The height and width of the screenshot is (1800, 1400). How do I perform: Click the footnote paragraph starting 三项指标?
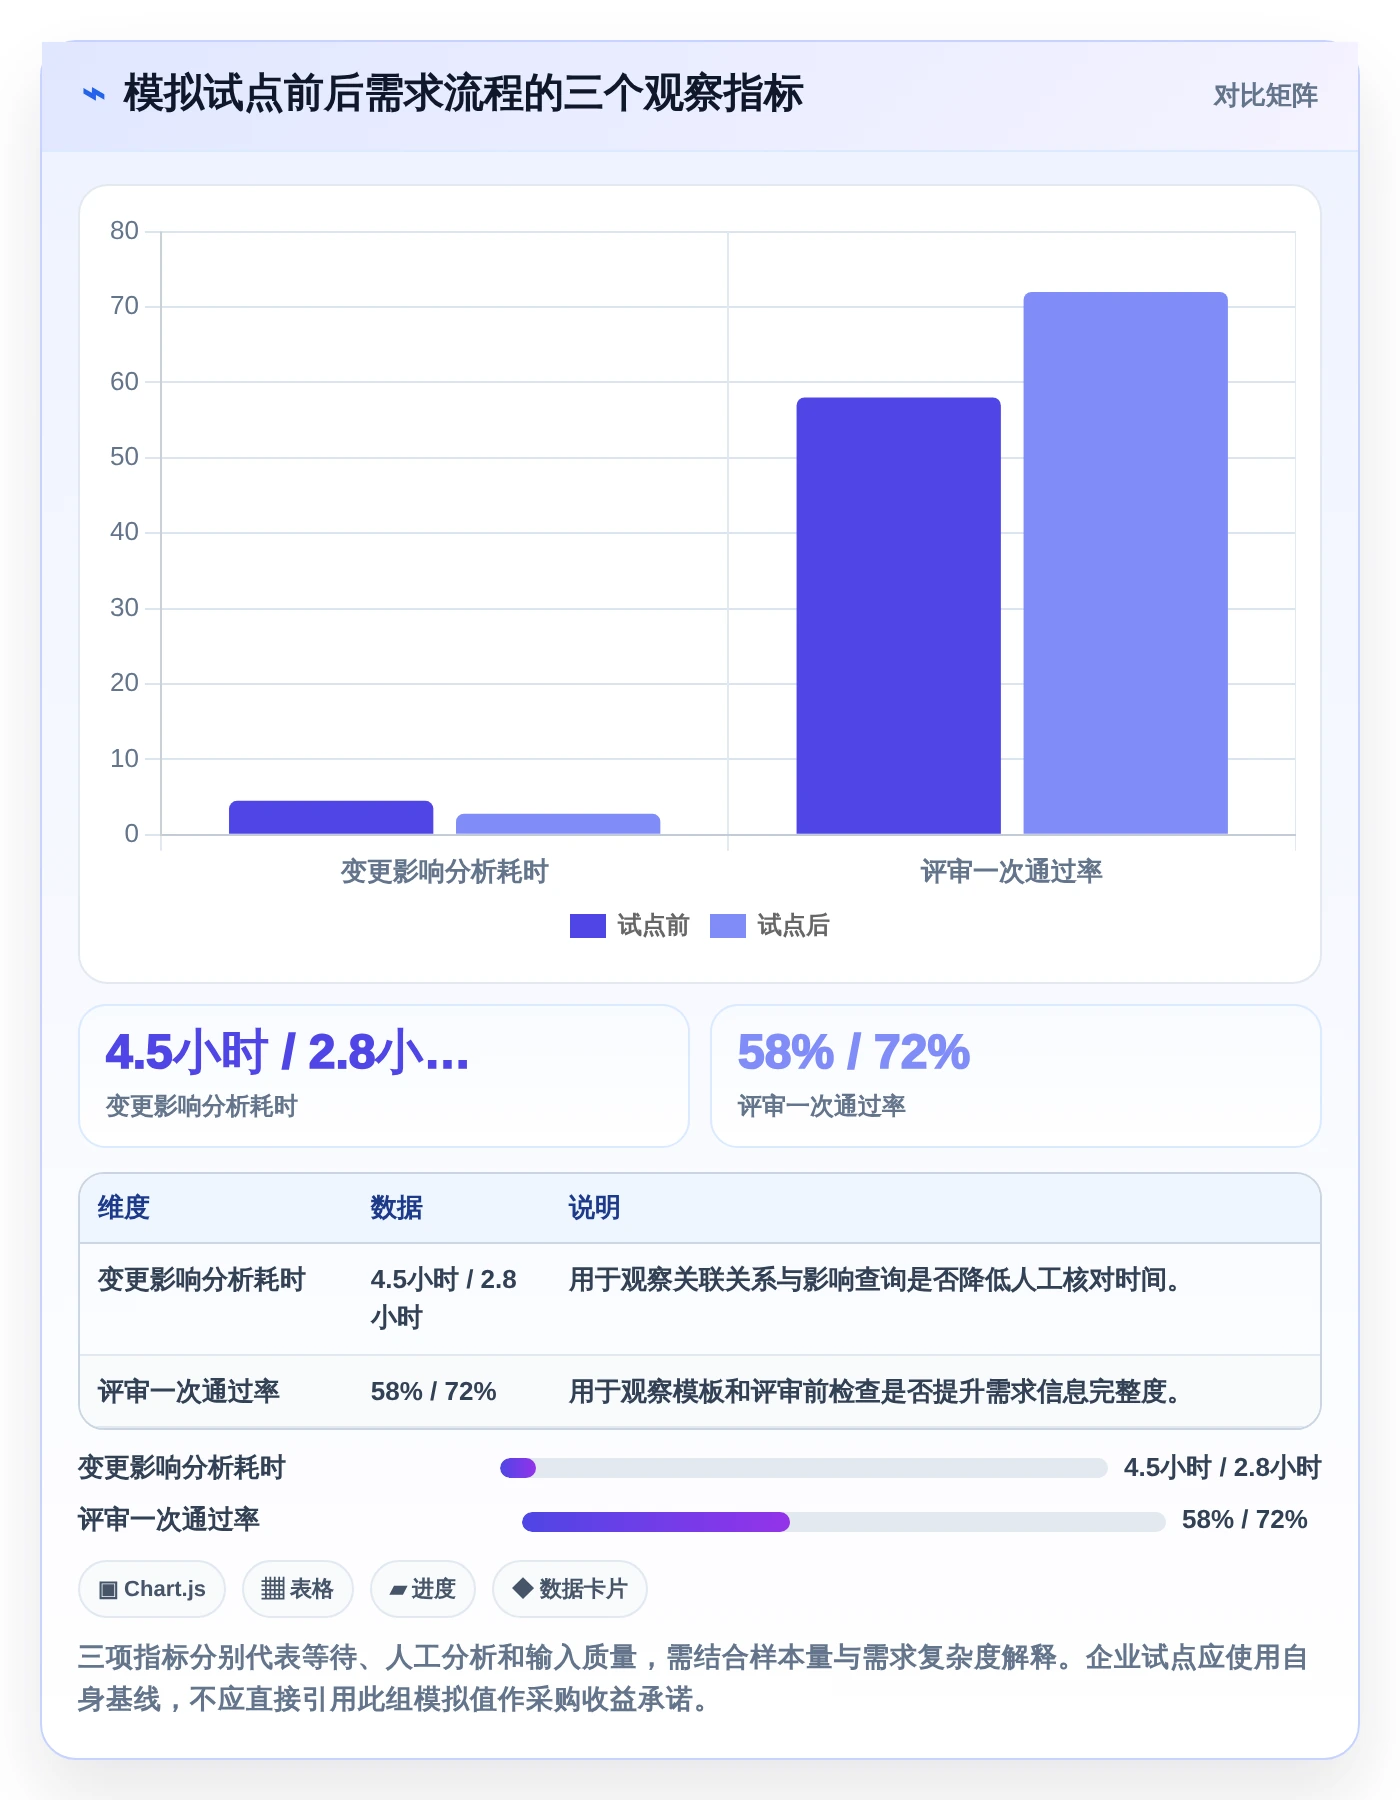[693, 1678]
